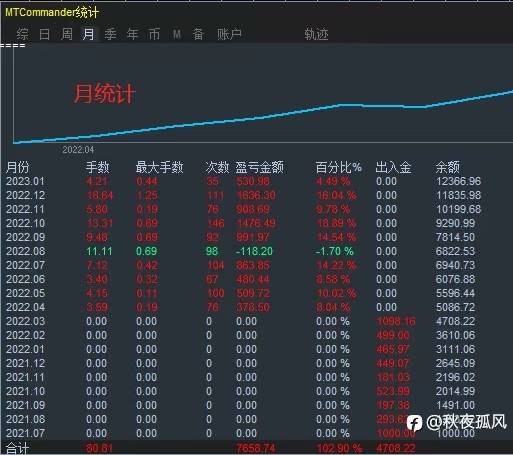Image resolution: width=513 pixels, height=455 pixels.
Task: Click the 余额 column header
Action: pyautogui.click(x=448, y=167)
